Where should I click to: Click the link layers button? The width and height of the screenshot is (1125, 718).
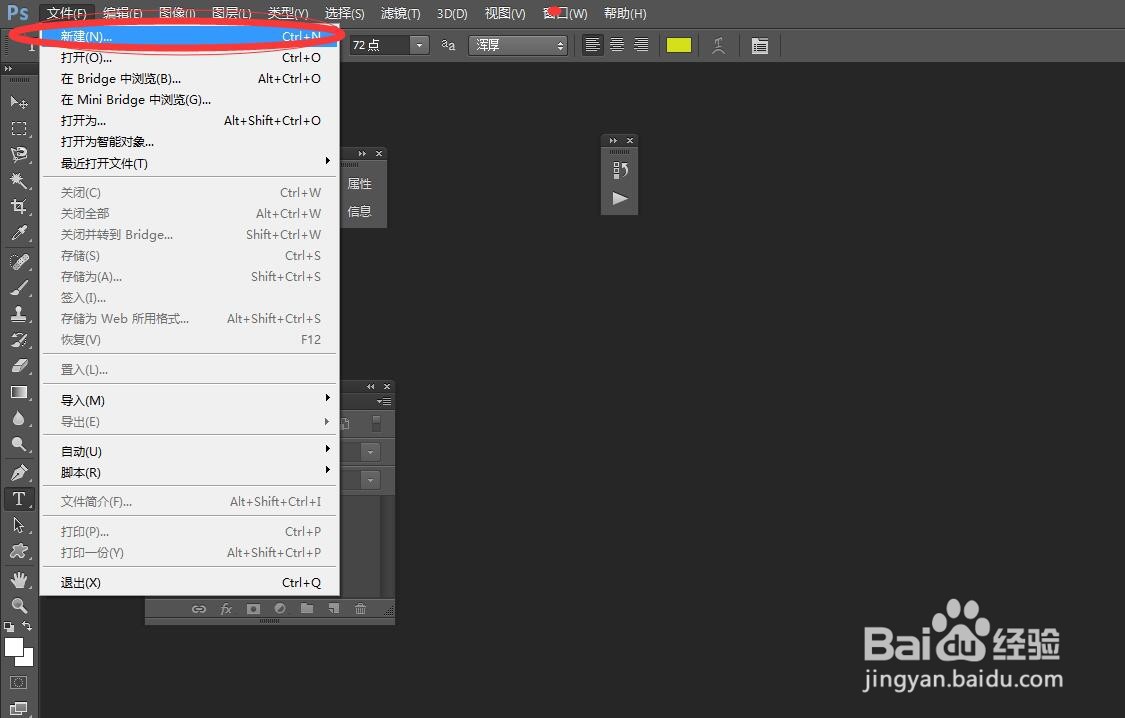click(x=199, y=609)
